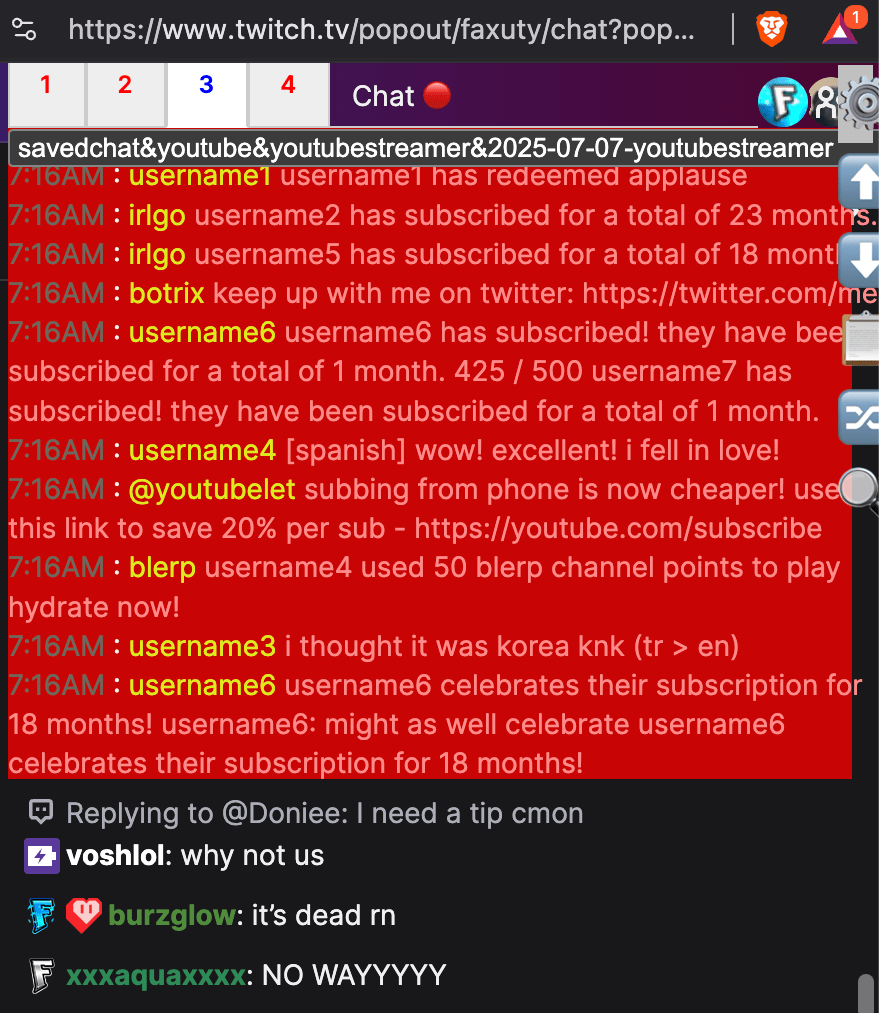Click the Brave rewards triangle icon
The height and width of the screenshot is (1013, 879).
point(840,27)
